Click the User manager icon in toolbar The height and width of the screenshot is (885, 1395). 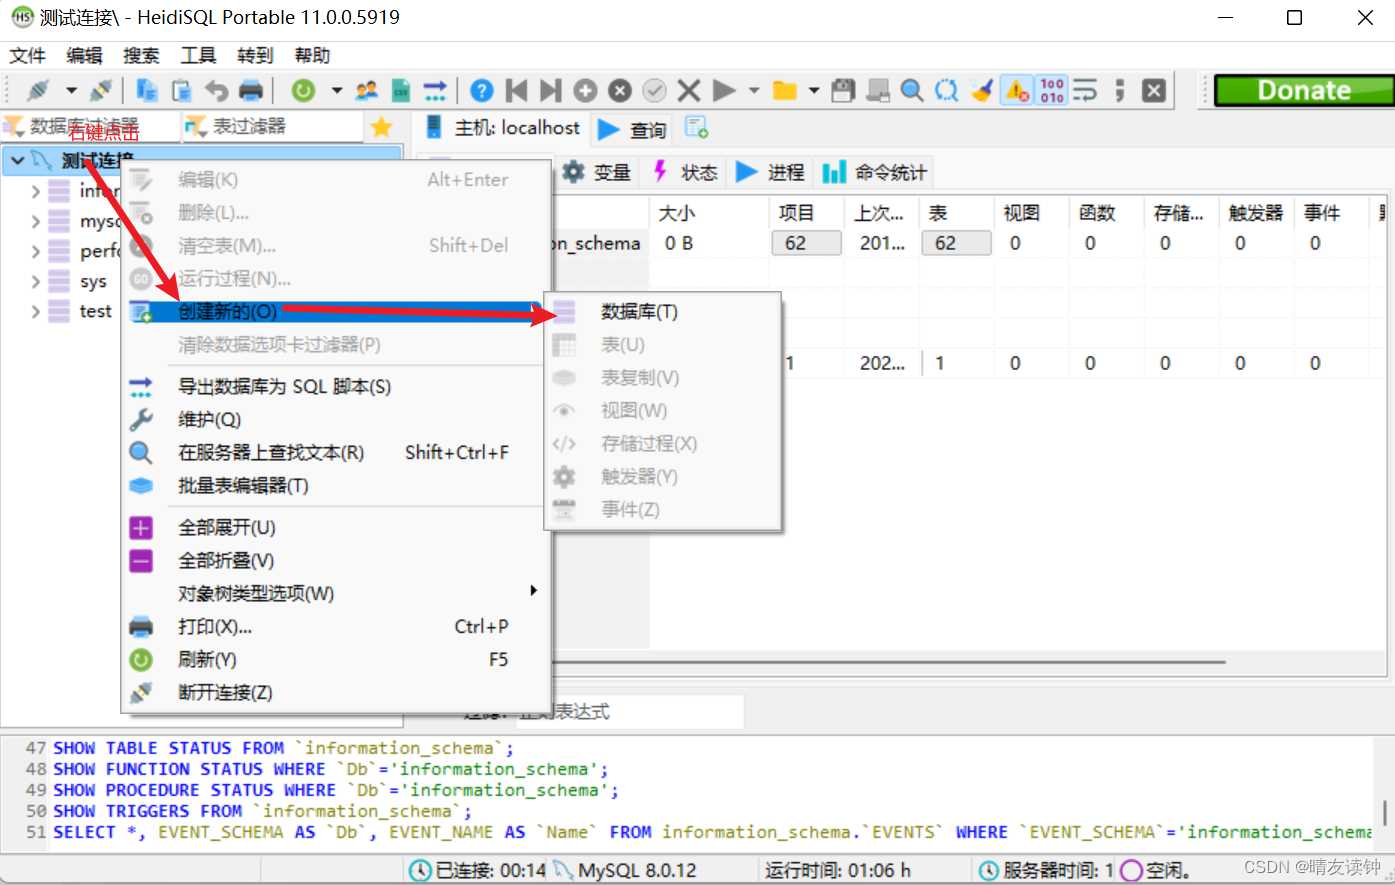[x=366, y=90]
